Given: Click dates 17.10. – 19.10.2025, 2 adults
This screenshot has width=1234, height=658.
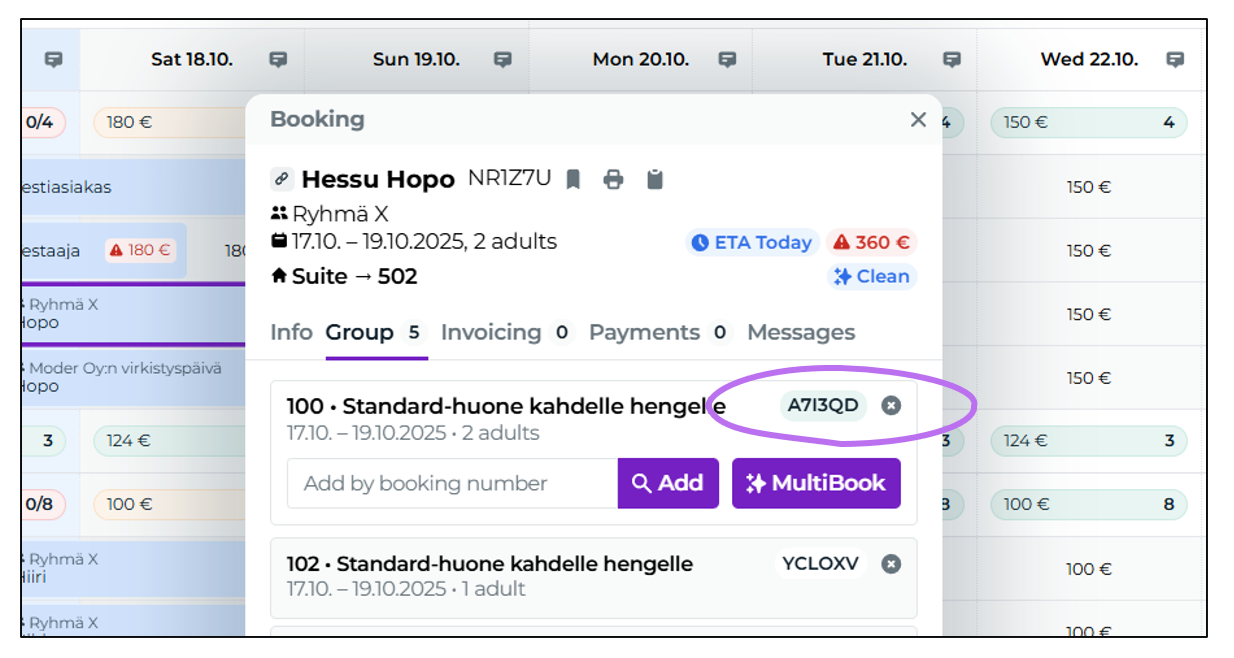Looking at the screenshot, I should 424,242.
